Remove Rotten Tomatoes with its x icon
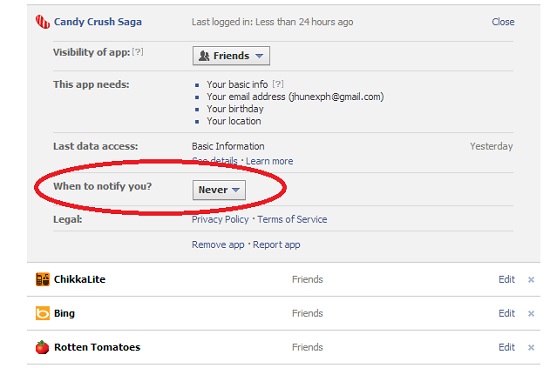 pyautogui.click(x=531, y=347)
